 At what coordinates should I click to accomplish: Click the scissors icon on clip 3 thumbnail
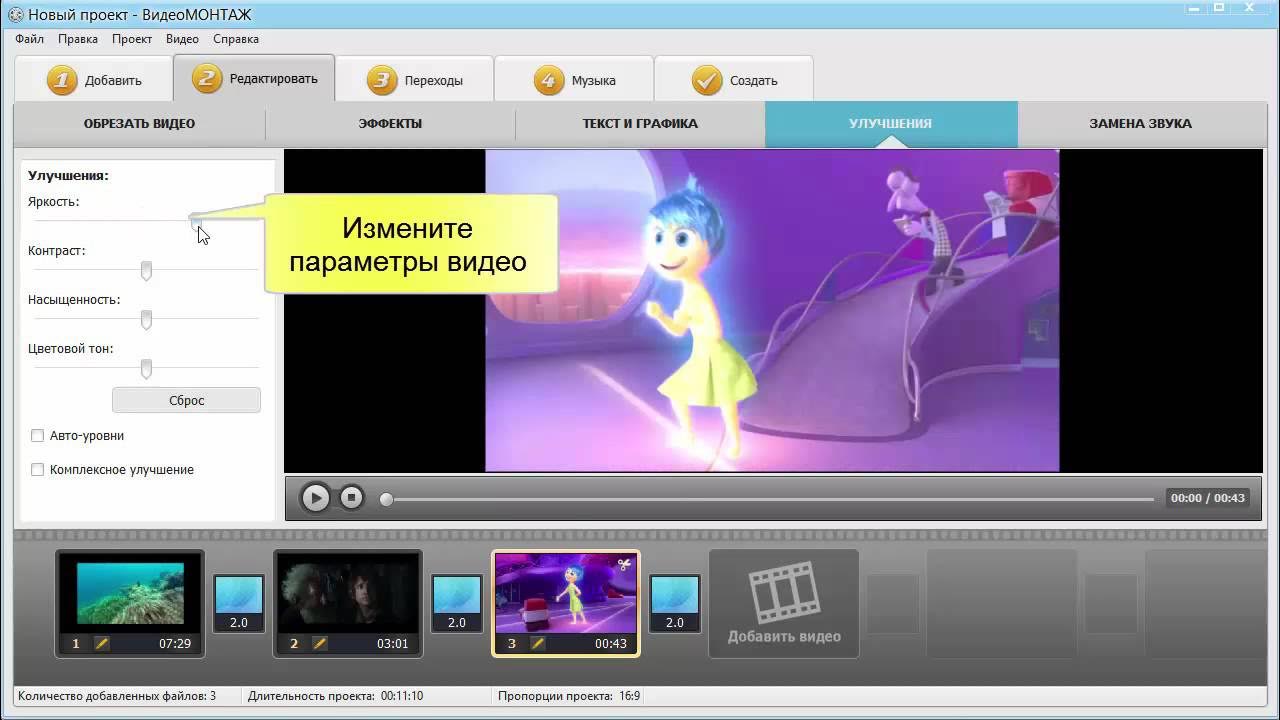click(624, 564)
